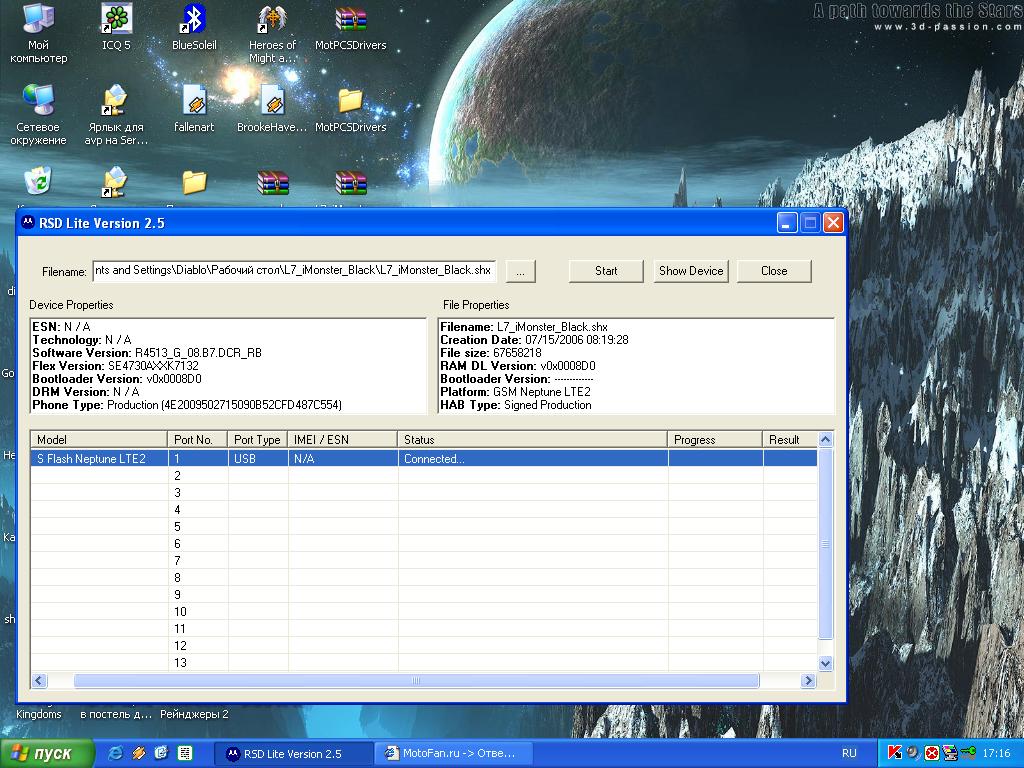The width and height of the screenshot is (1024, 768).
Task: Click the Kaspersky tray icon
Action: (894, 753)
